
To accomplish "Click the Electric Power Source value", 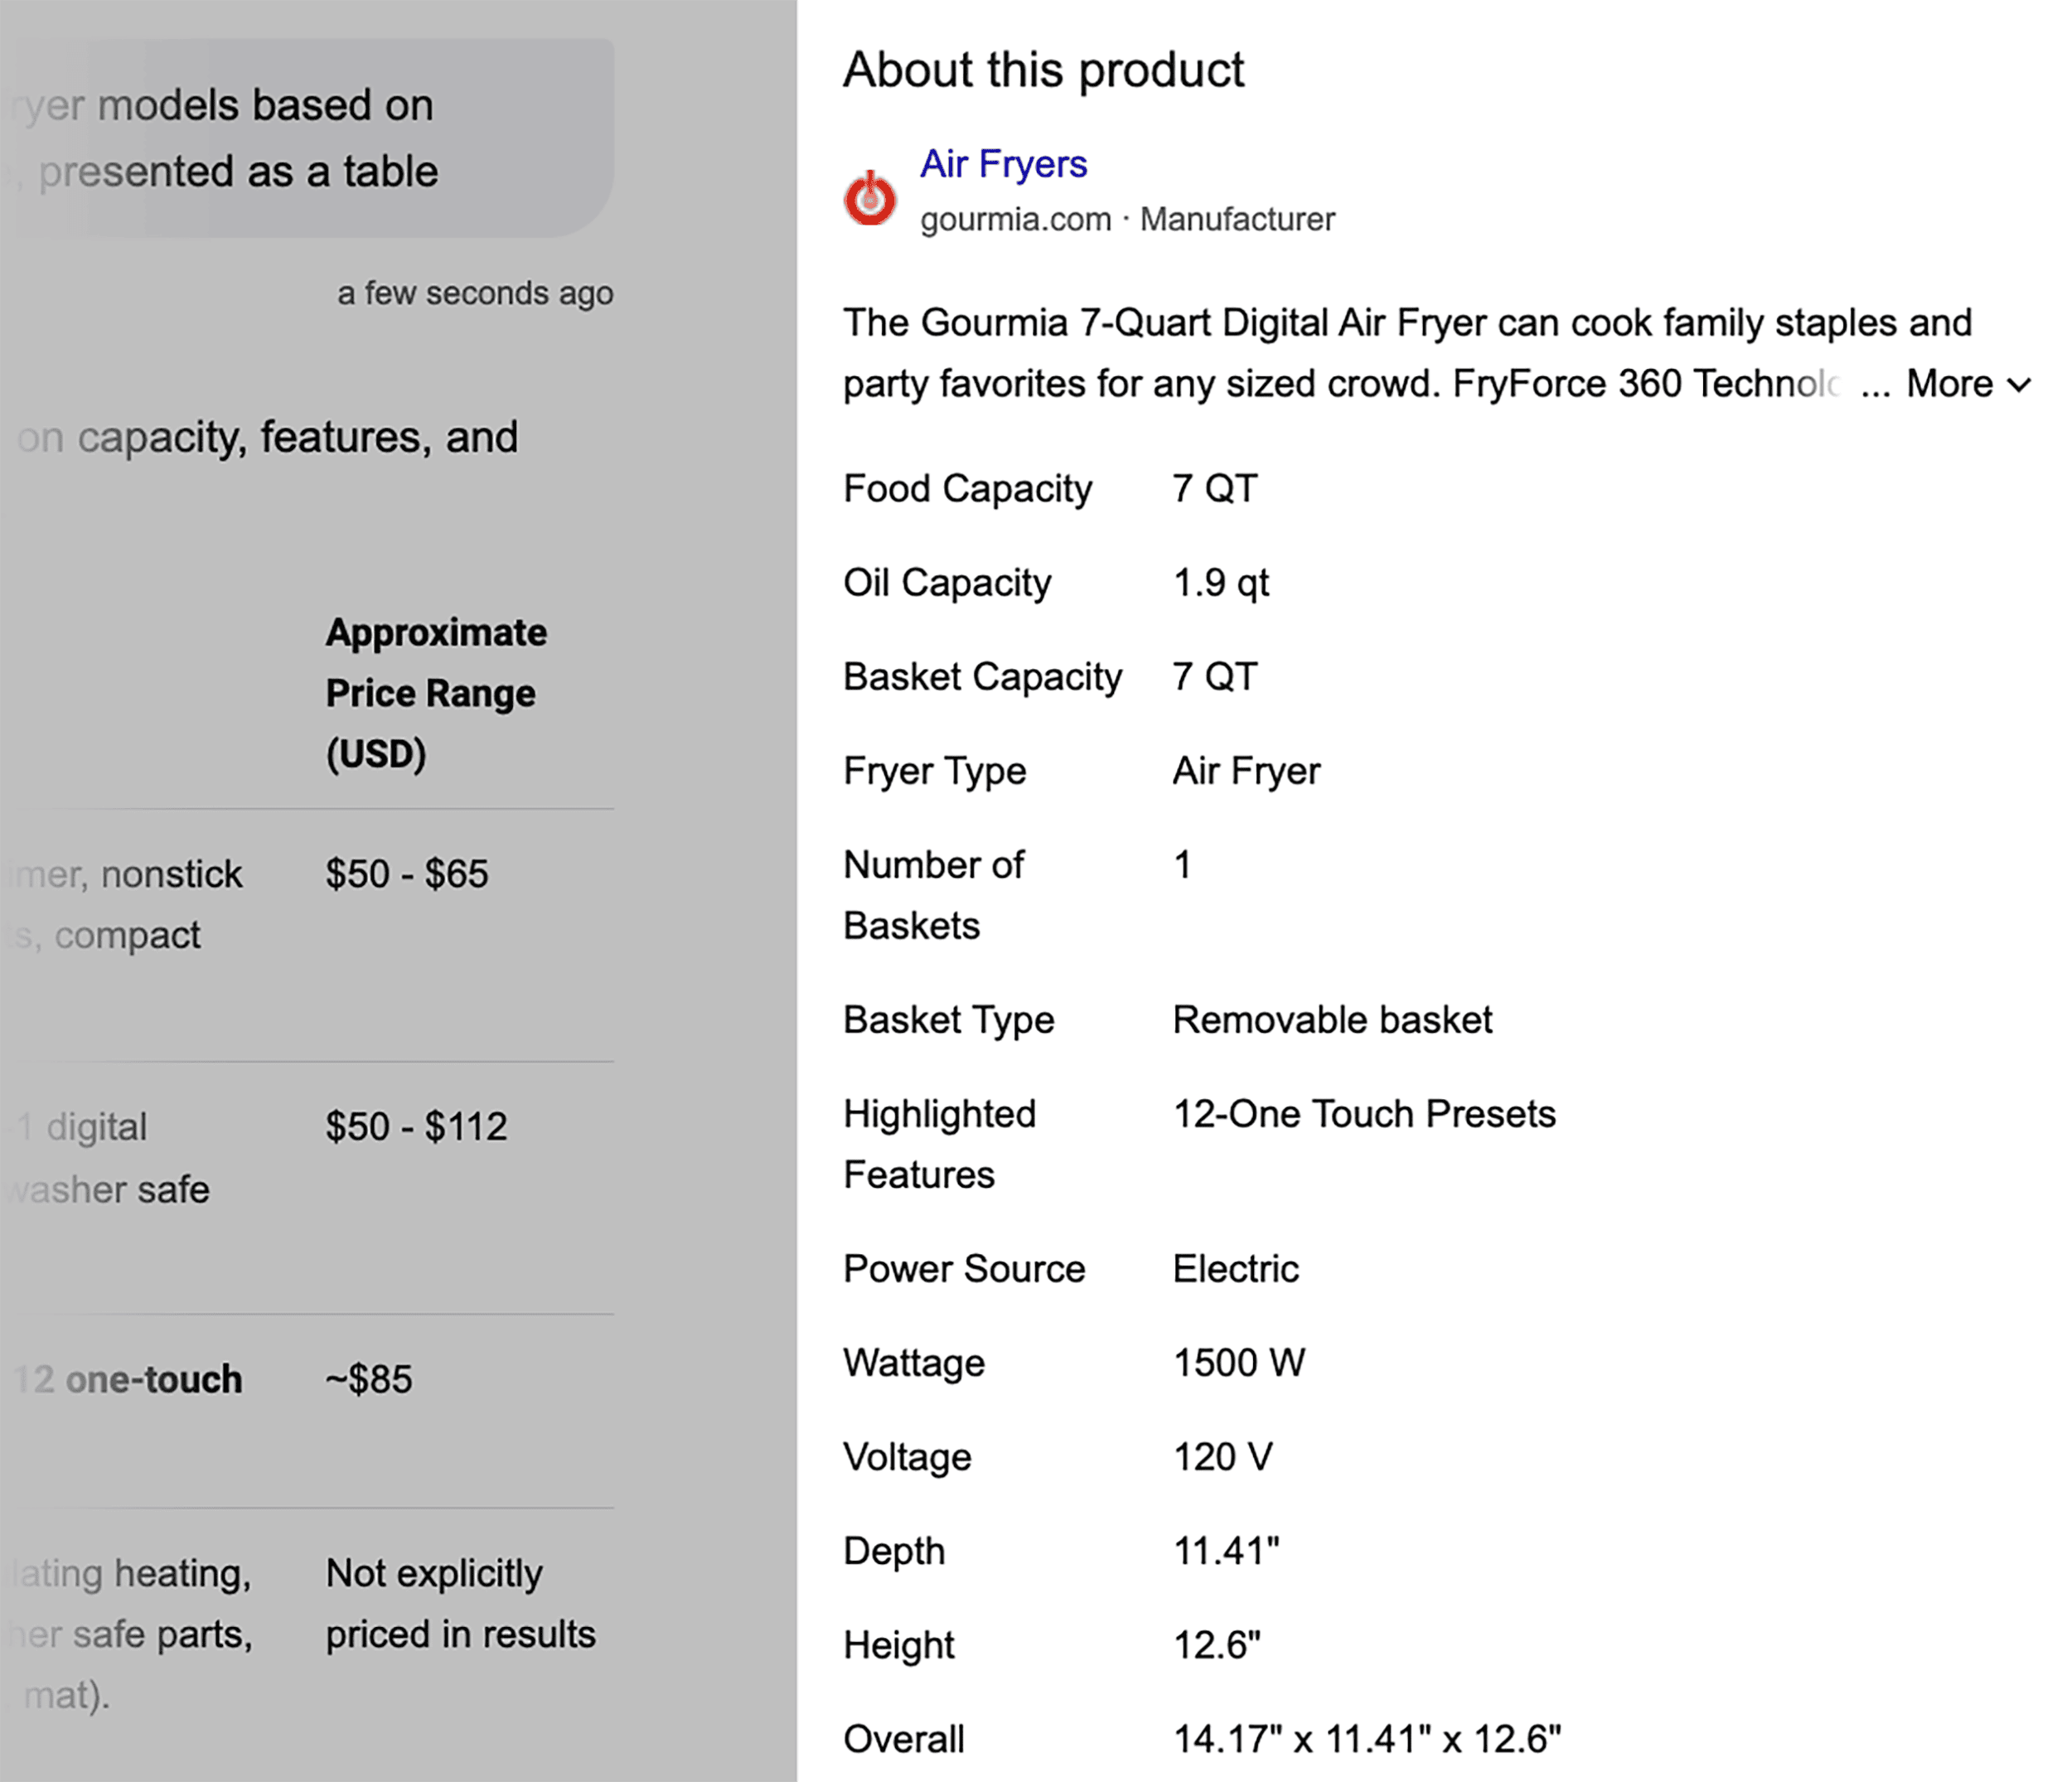I will [x=1235, y=1268].
